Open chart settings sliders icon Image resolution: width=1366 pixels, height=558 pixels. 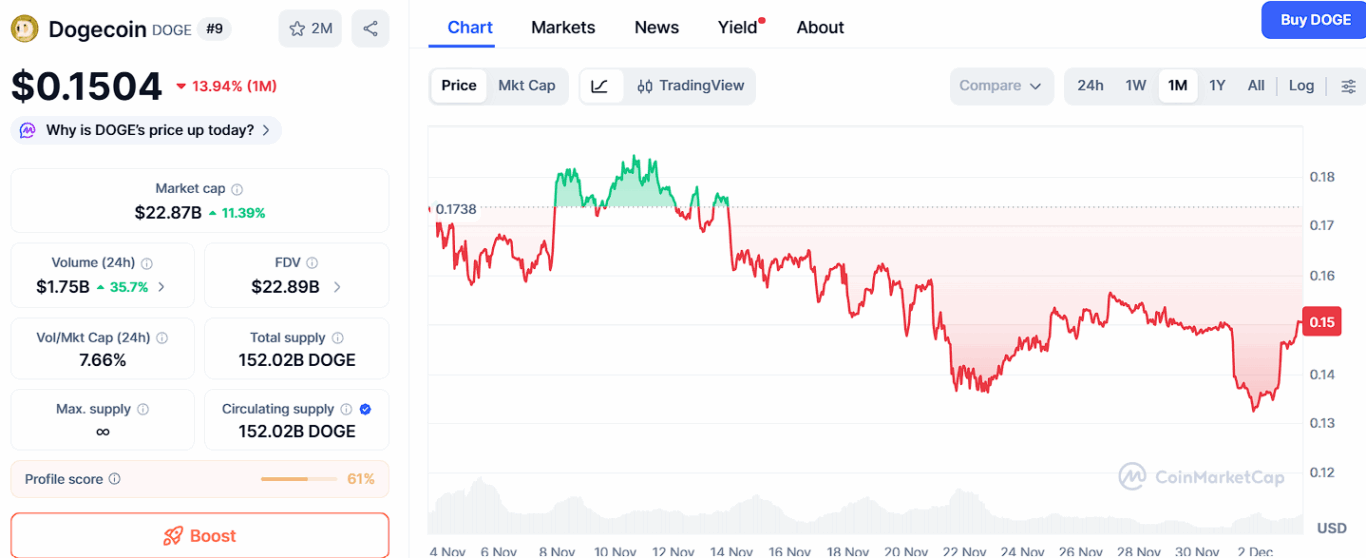tap(1348, 86)
